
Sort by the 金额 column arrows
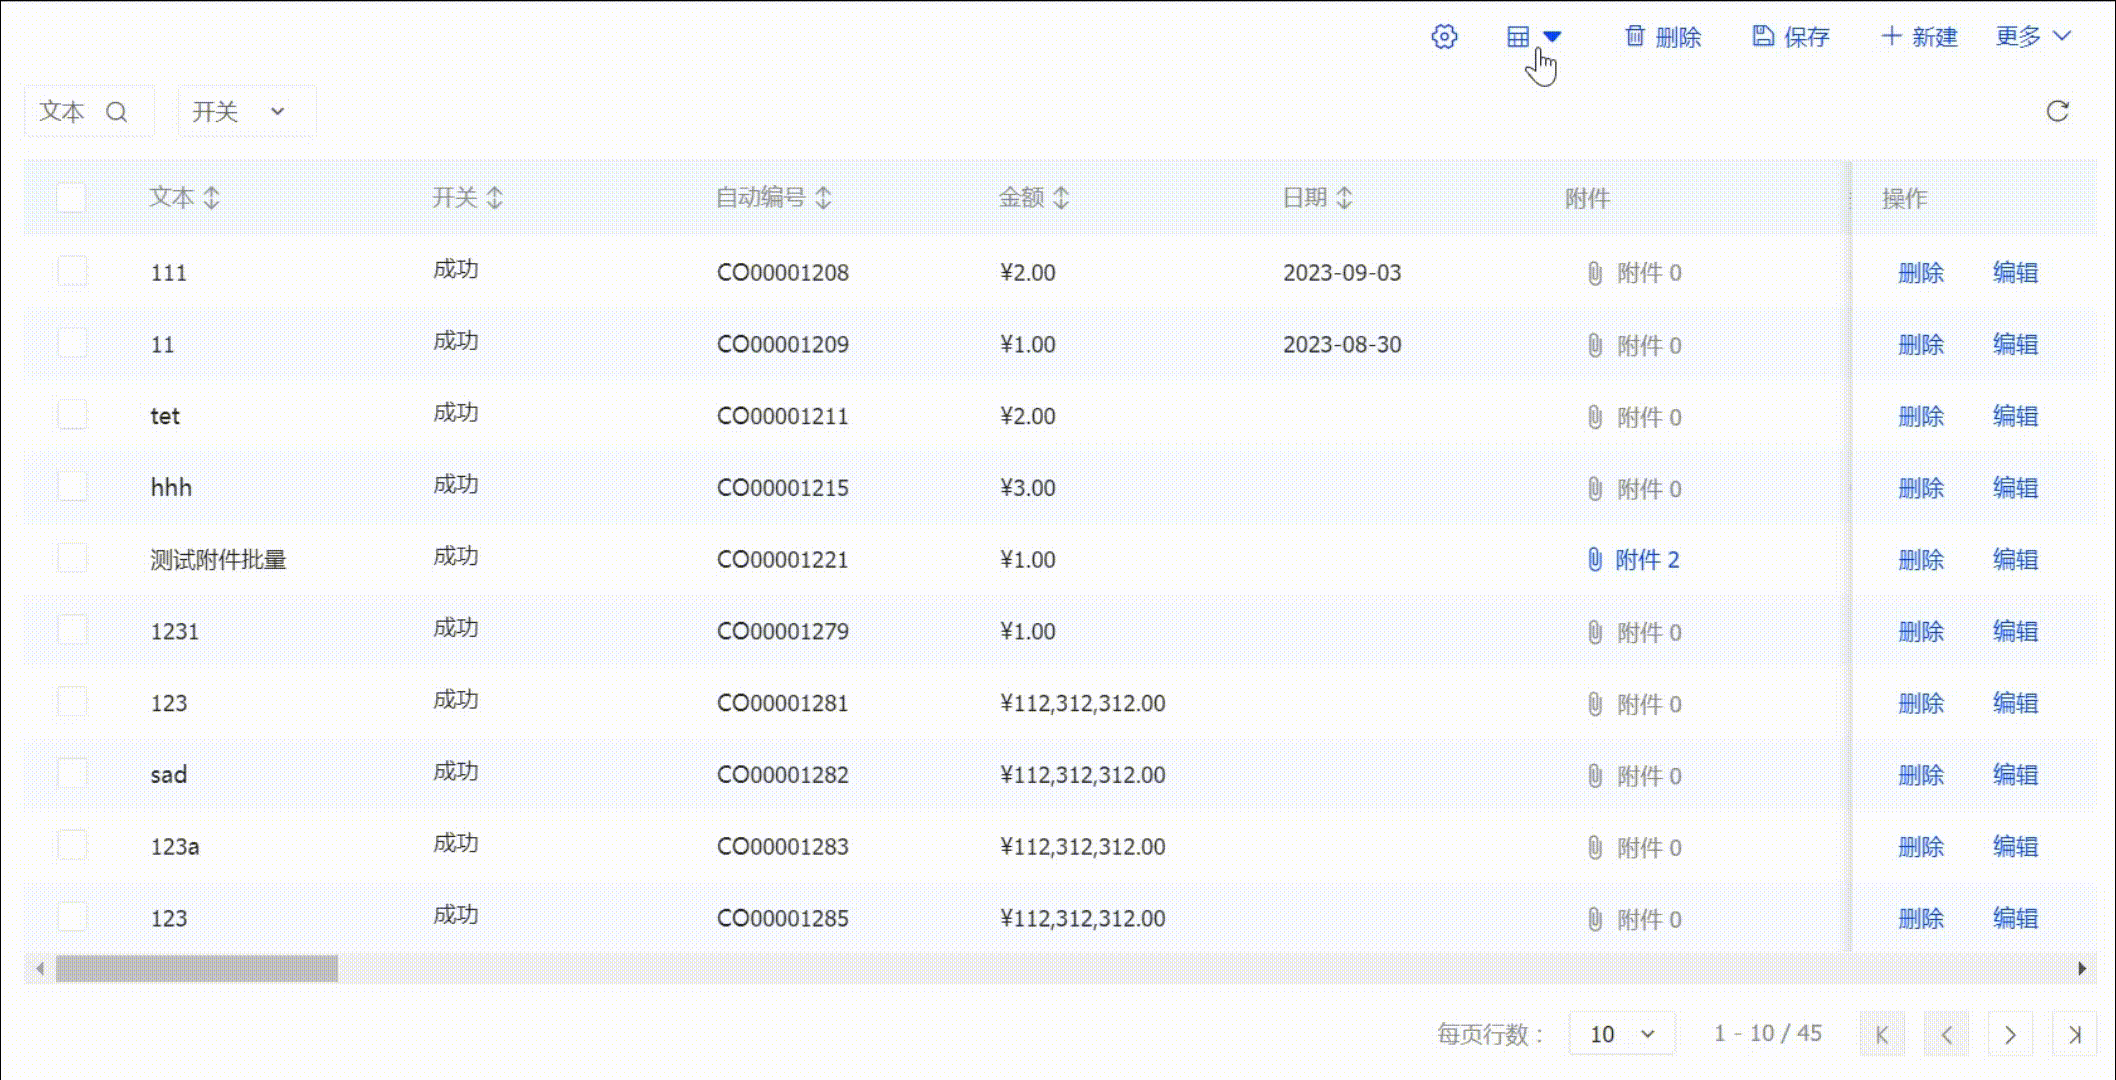[x=1061, y=198]
